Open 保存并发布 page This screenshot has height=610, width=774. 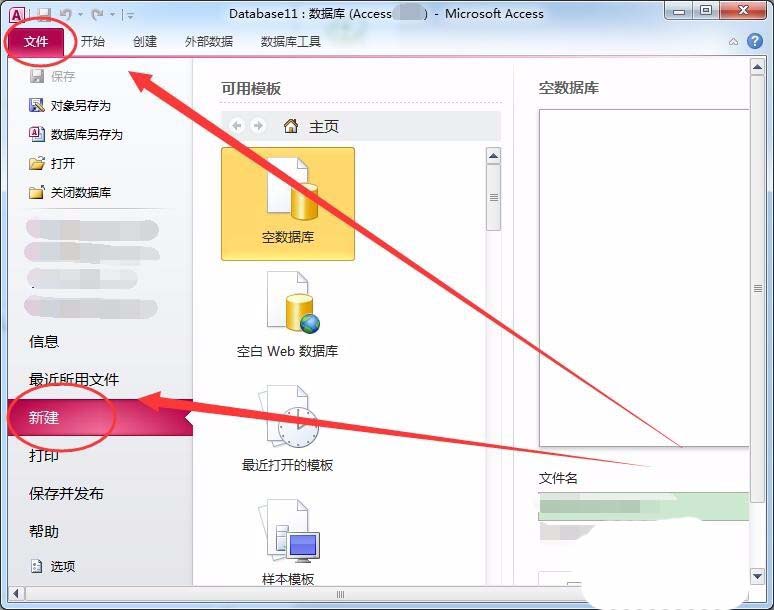(x=66, y=493)
